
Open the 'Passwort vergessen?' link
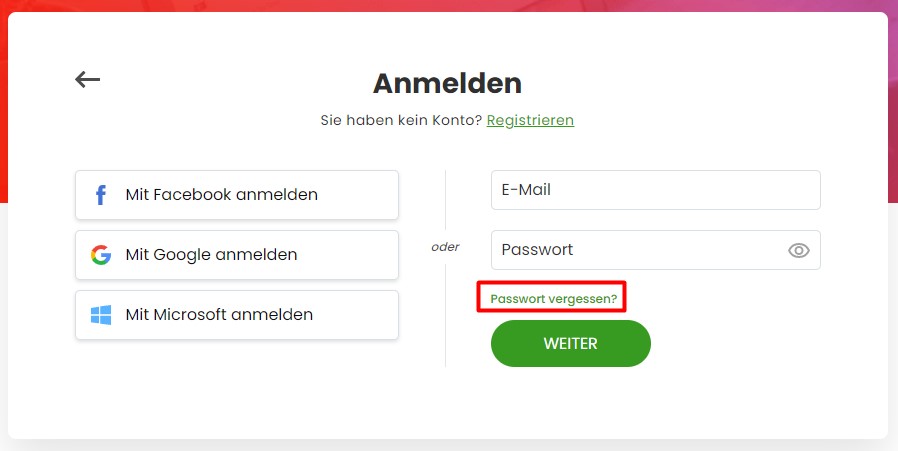(x=553, y=299)
